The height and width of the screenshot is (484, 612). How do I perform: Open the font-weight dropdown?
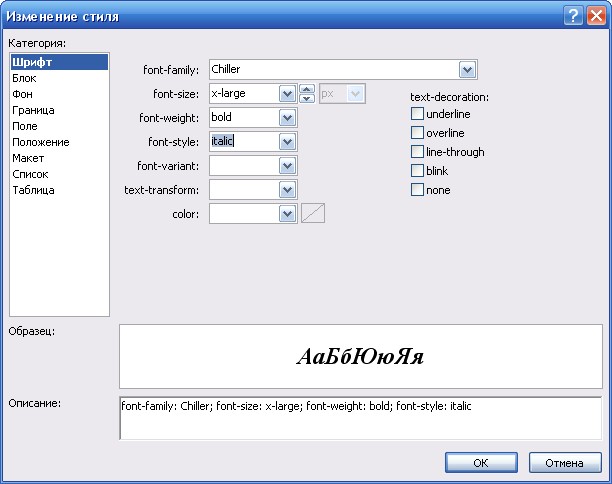(287, 117)
